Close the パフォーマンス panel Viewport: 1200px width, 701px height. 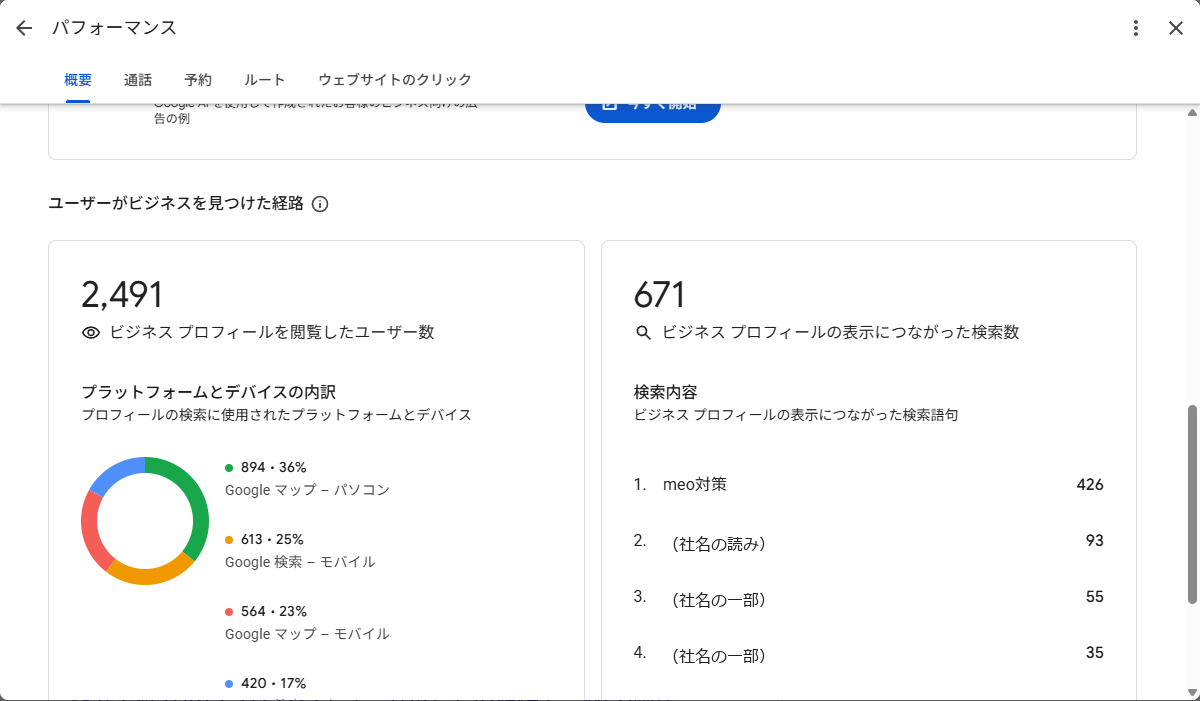click(x=1176, y=28)
